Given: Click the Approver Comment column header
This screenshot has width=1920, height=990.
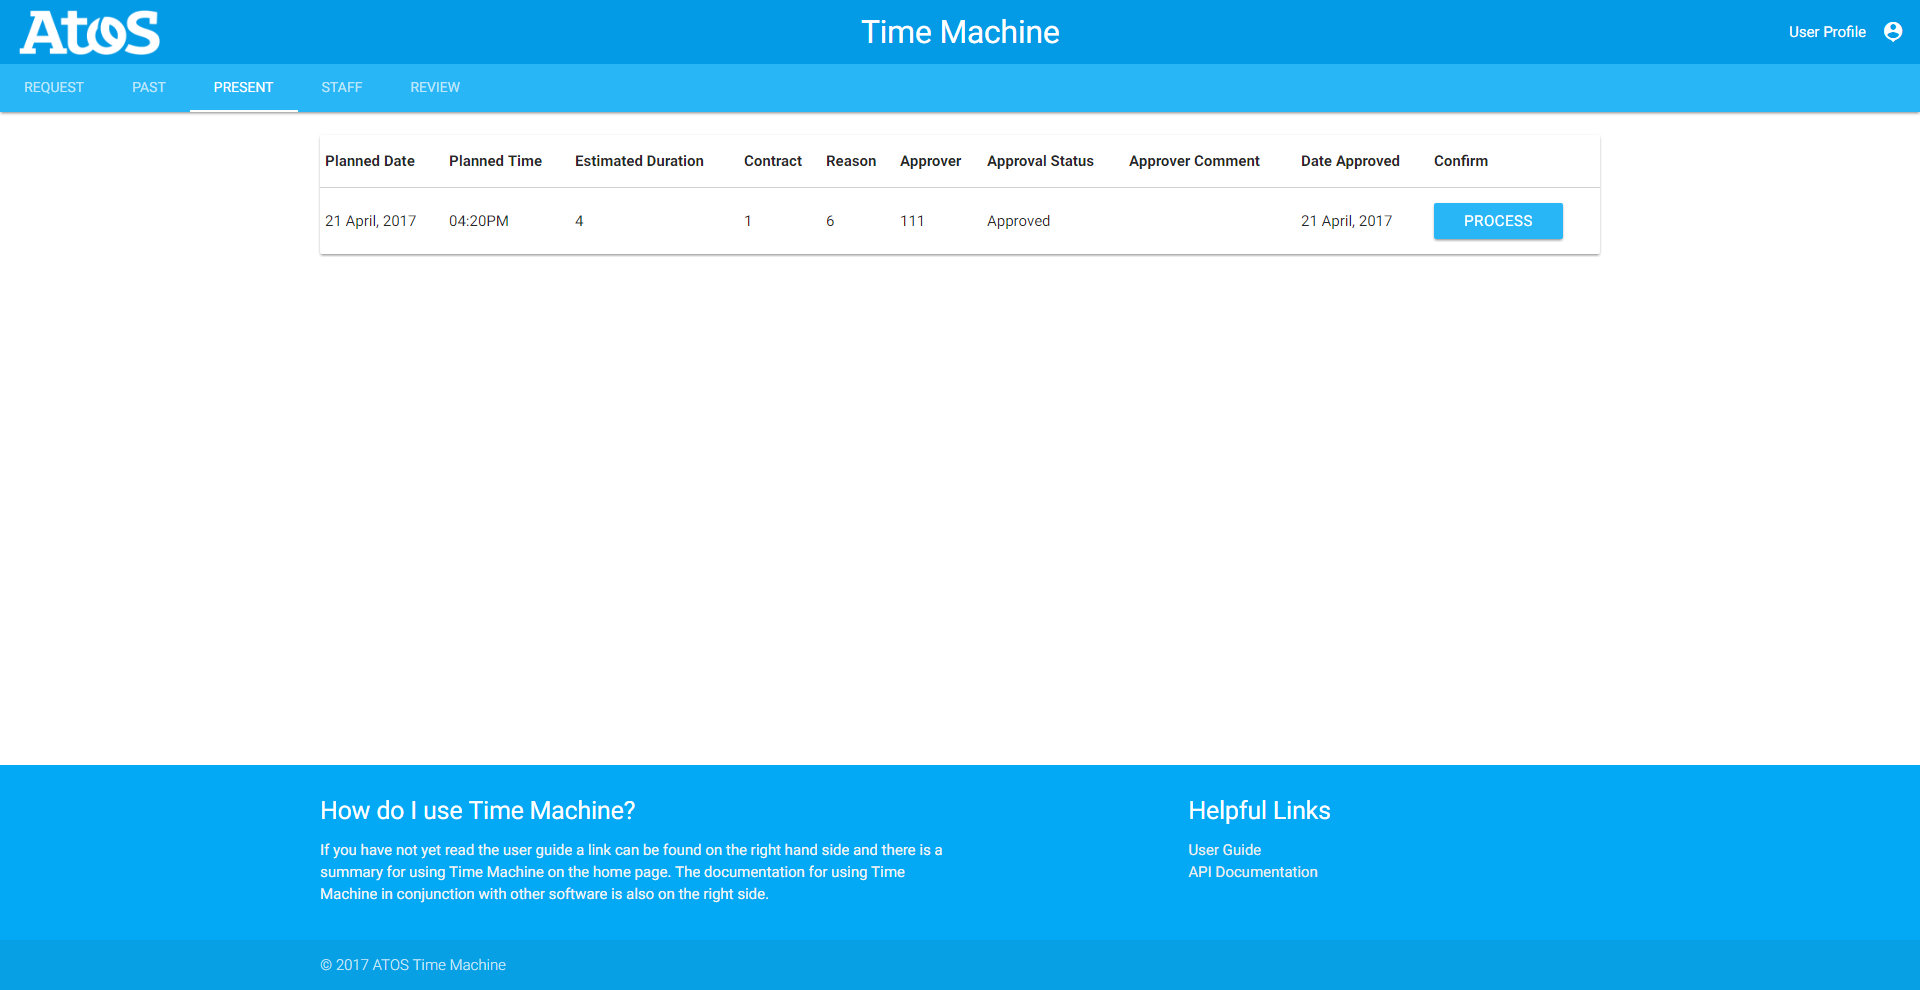Looking at the screenshot, I should coord(1194,161).
